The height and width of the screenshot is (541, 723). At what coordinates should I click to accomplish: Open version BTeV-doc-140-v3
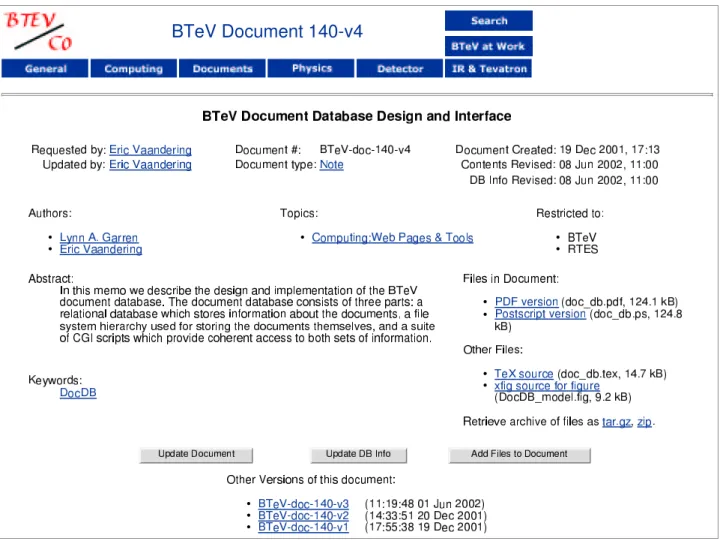pos(303,504)
